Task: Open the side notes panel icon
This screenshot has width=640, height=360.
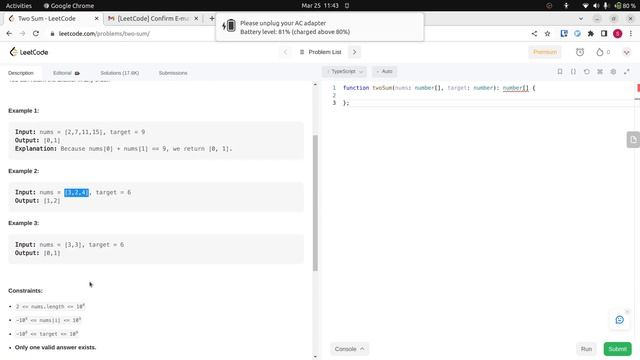Action: pos(633,140)
